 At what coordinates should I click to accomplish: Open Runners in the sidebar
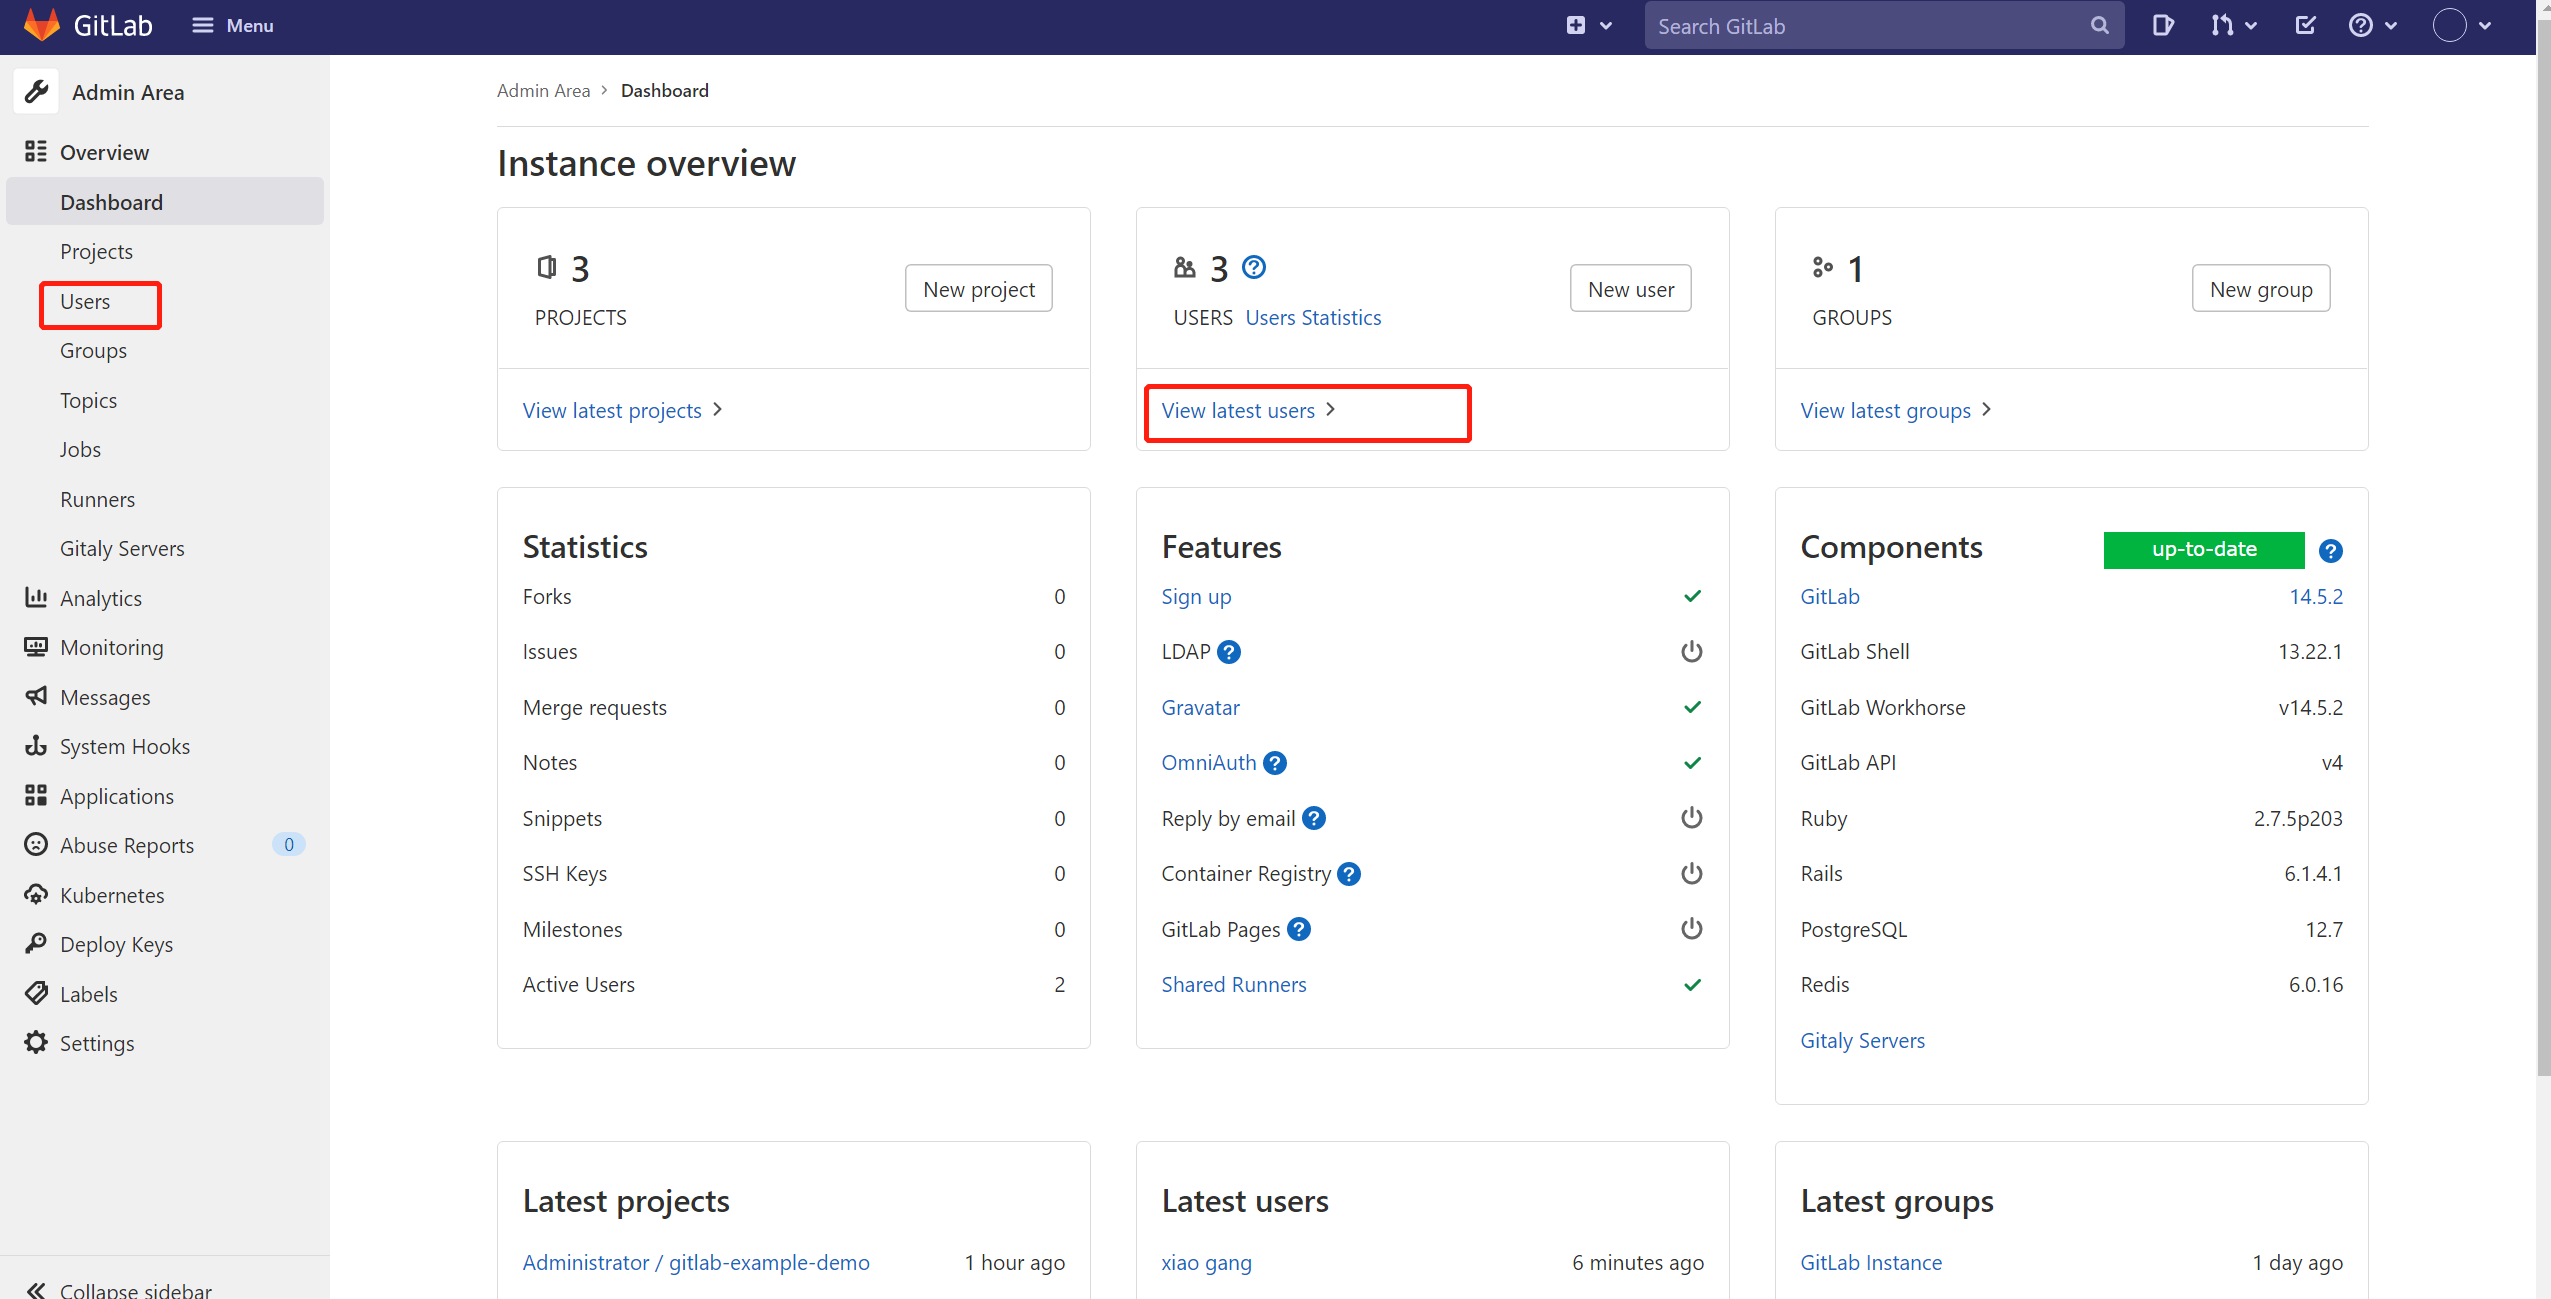point(97,499)
